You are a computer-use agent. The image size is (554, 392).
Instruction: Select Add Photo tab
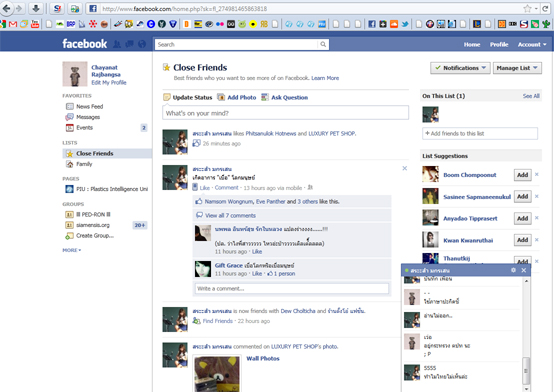tap(237, 97)
